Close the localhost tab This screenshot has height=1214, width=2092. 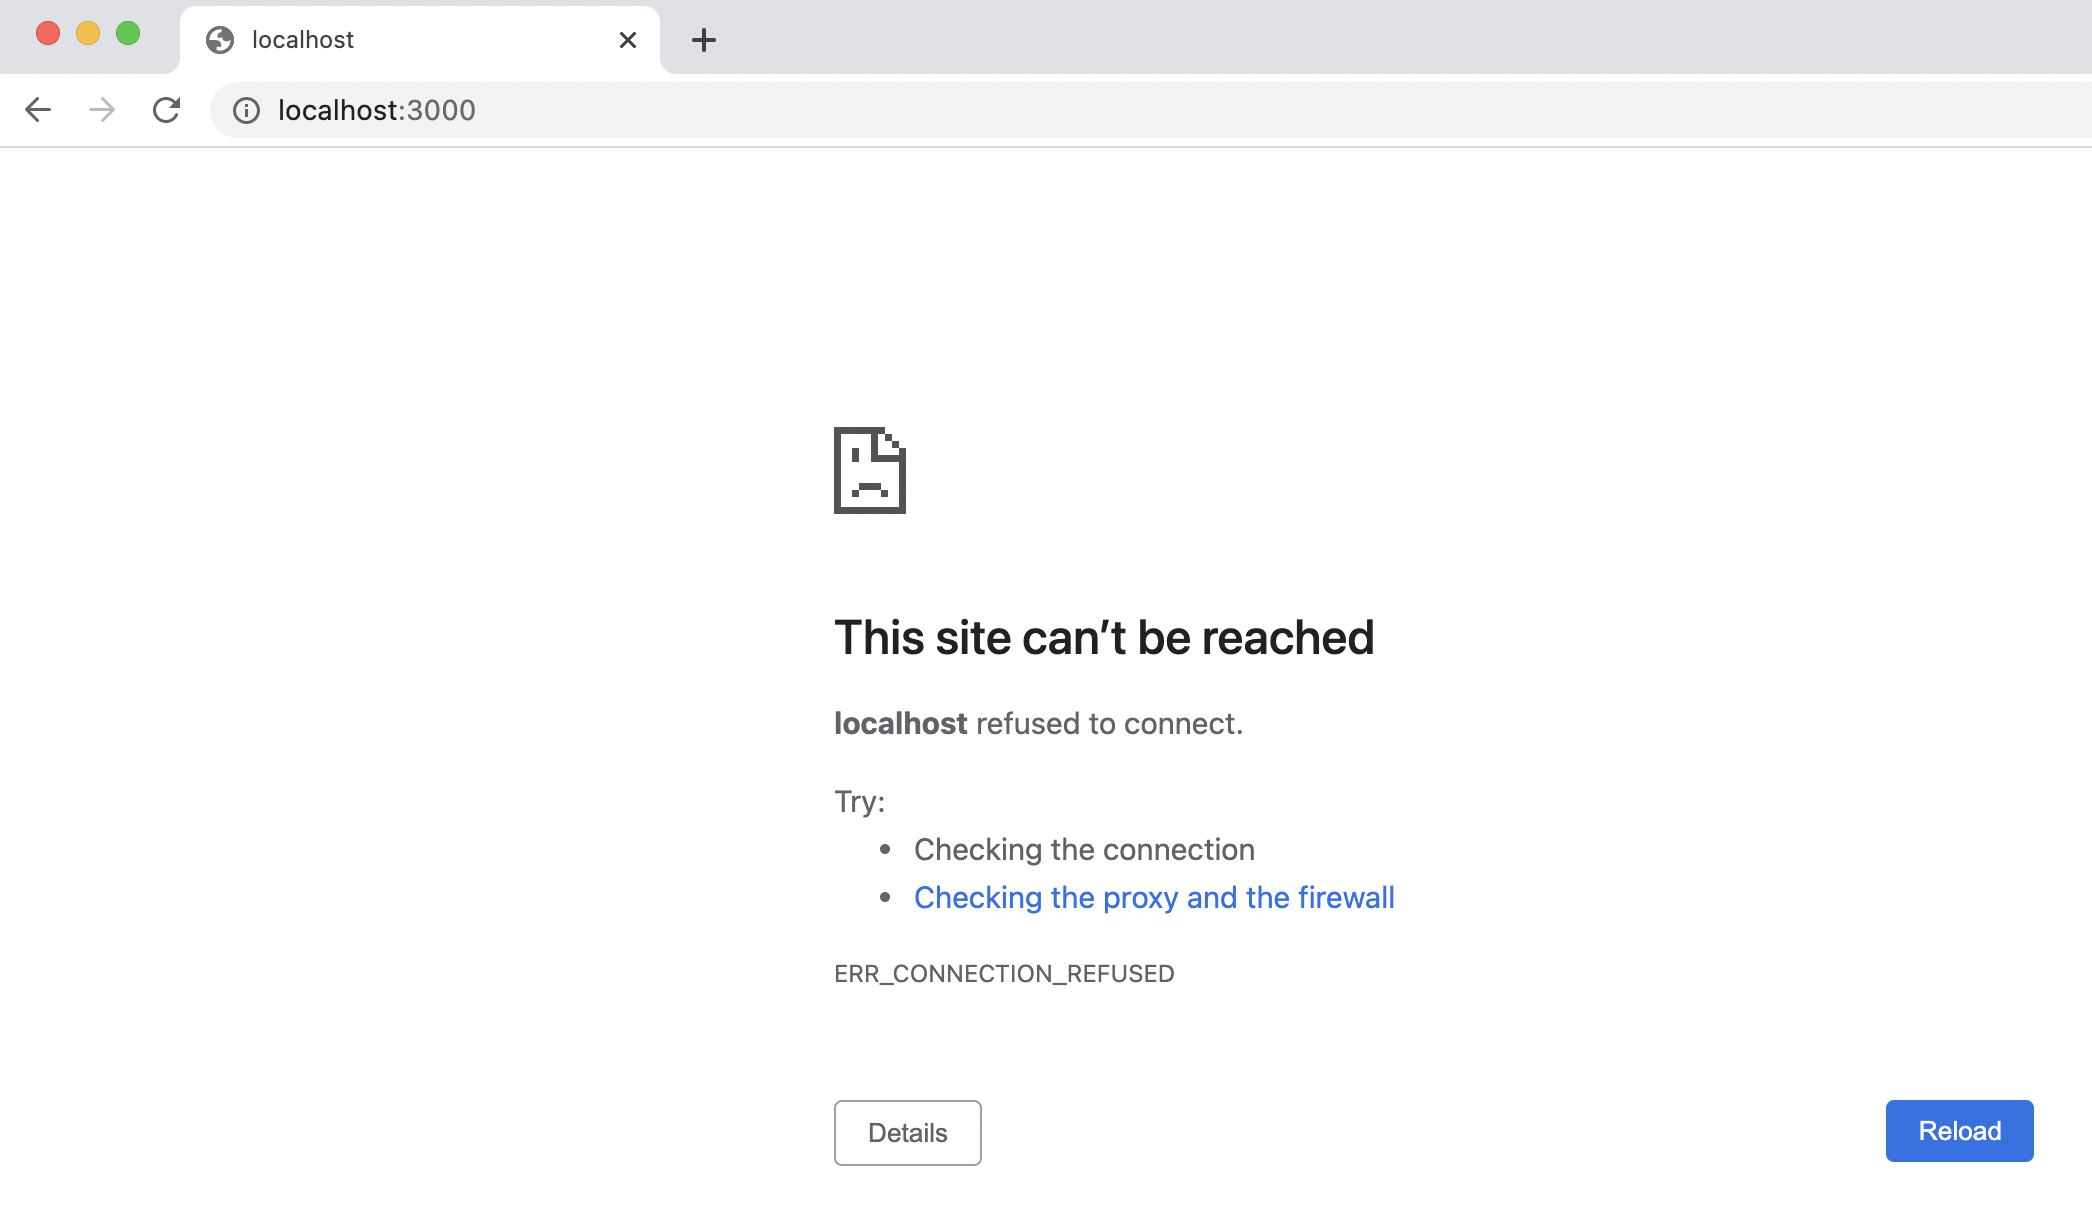627,40
